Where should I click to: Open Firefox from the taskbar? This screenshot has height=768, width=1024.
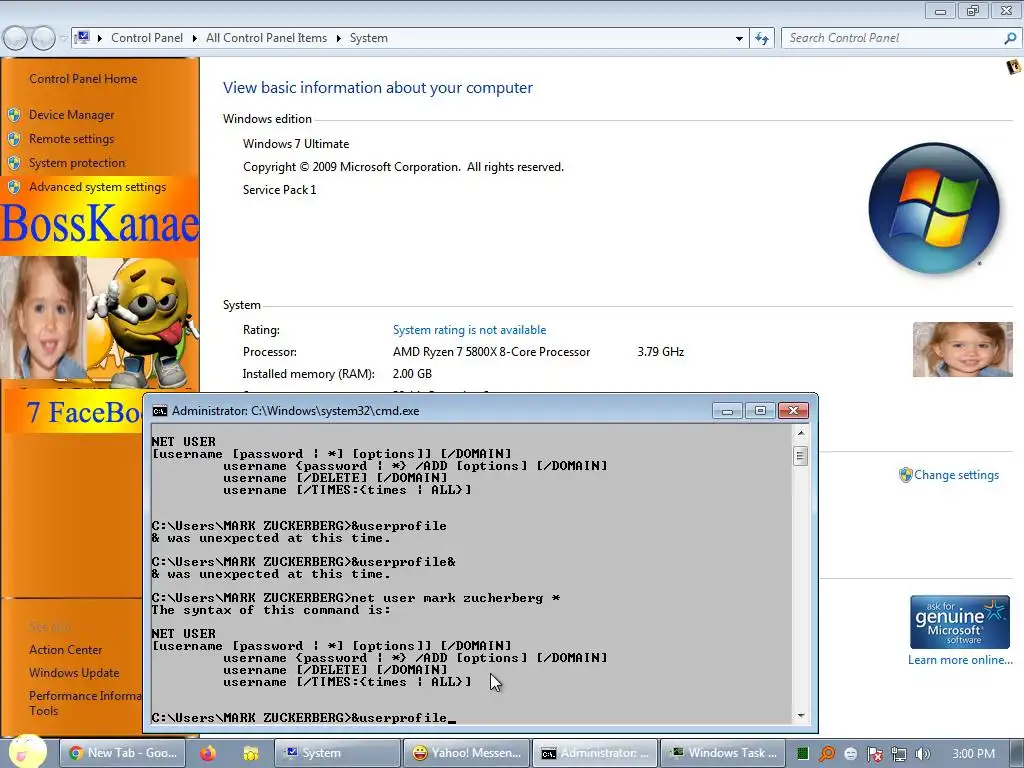tap(208, 753)
